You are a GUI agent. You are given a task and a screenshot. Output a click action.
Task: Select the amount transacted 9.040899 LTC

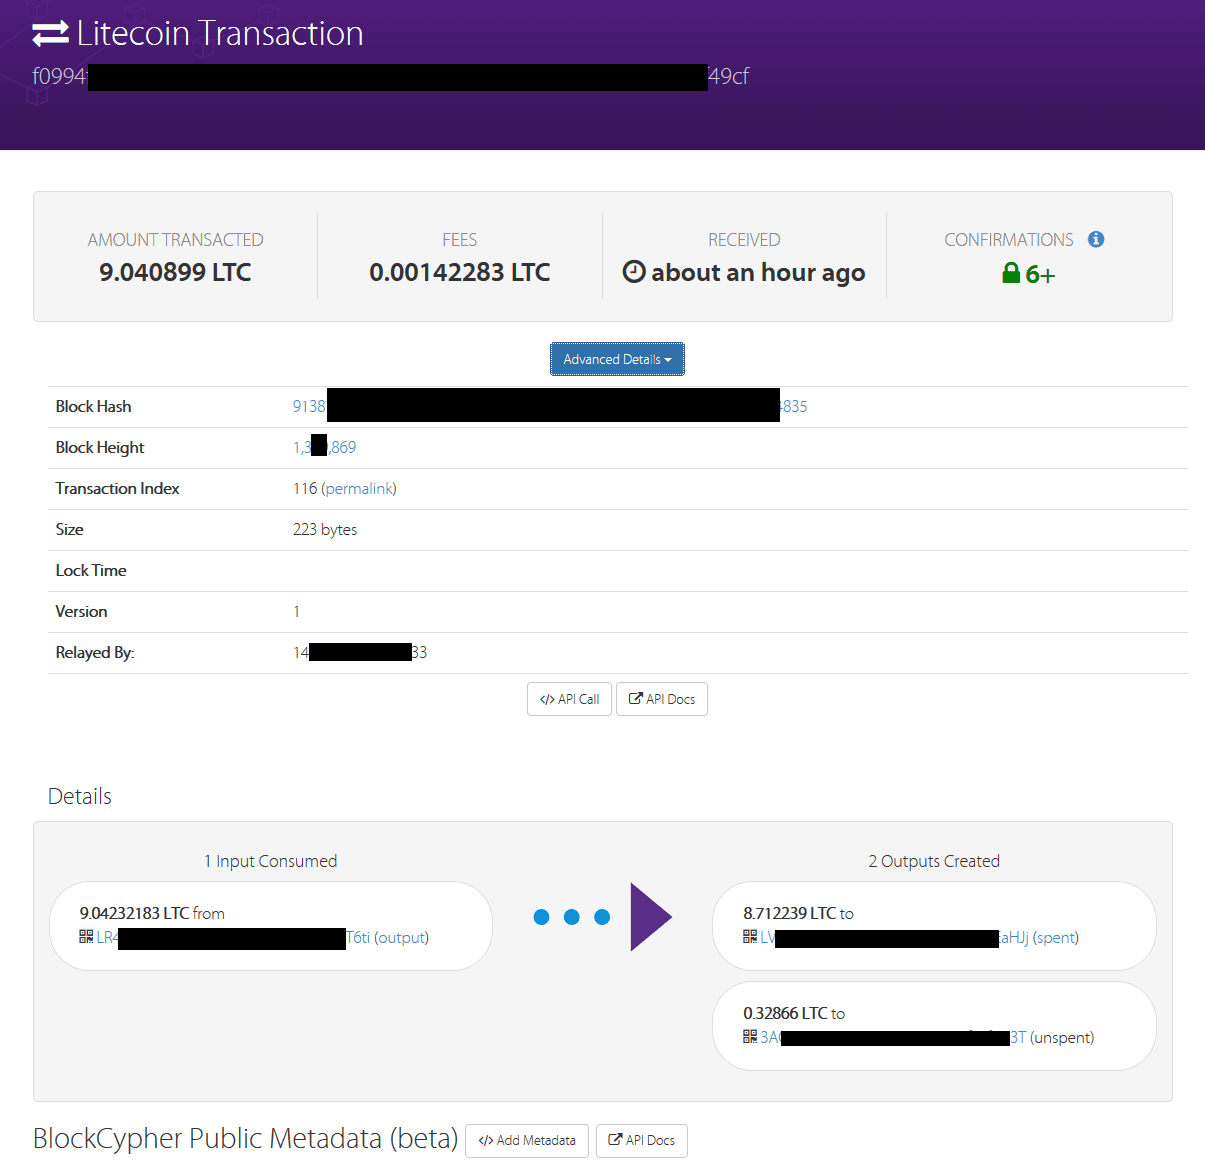(x=175, y=272)
